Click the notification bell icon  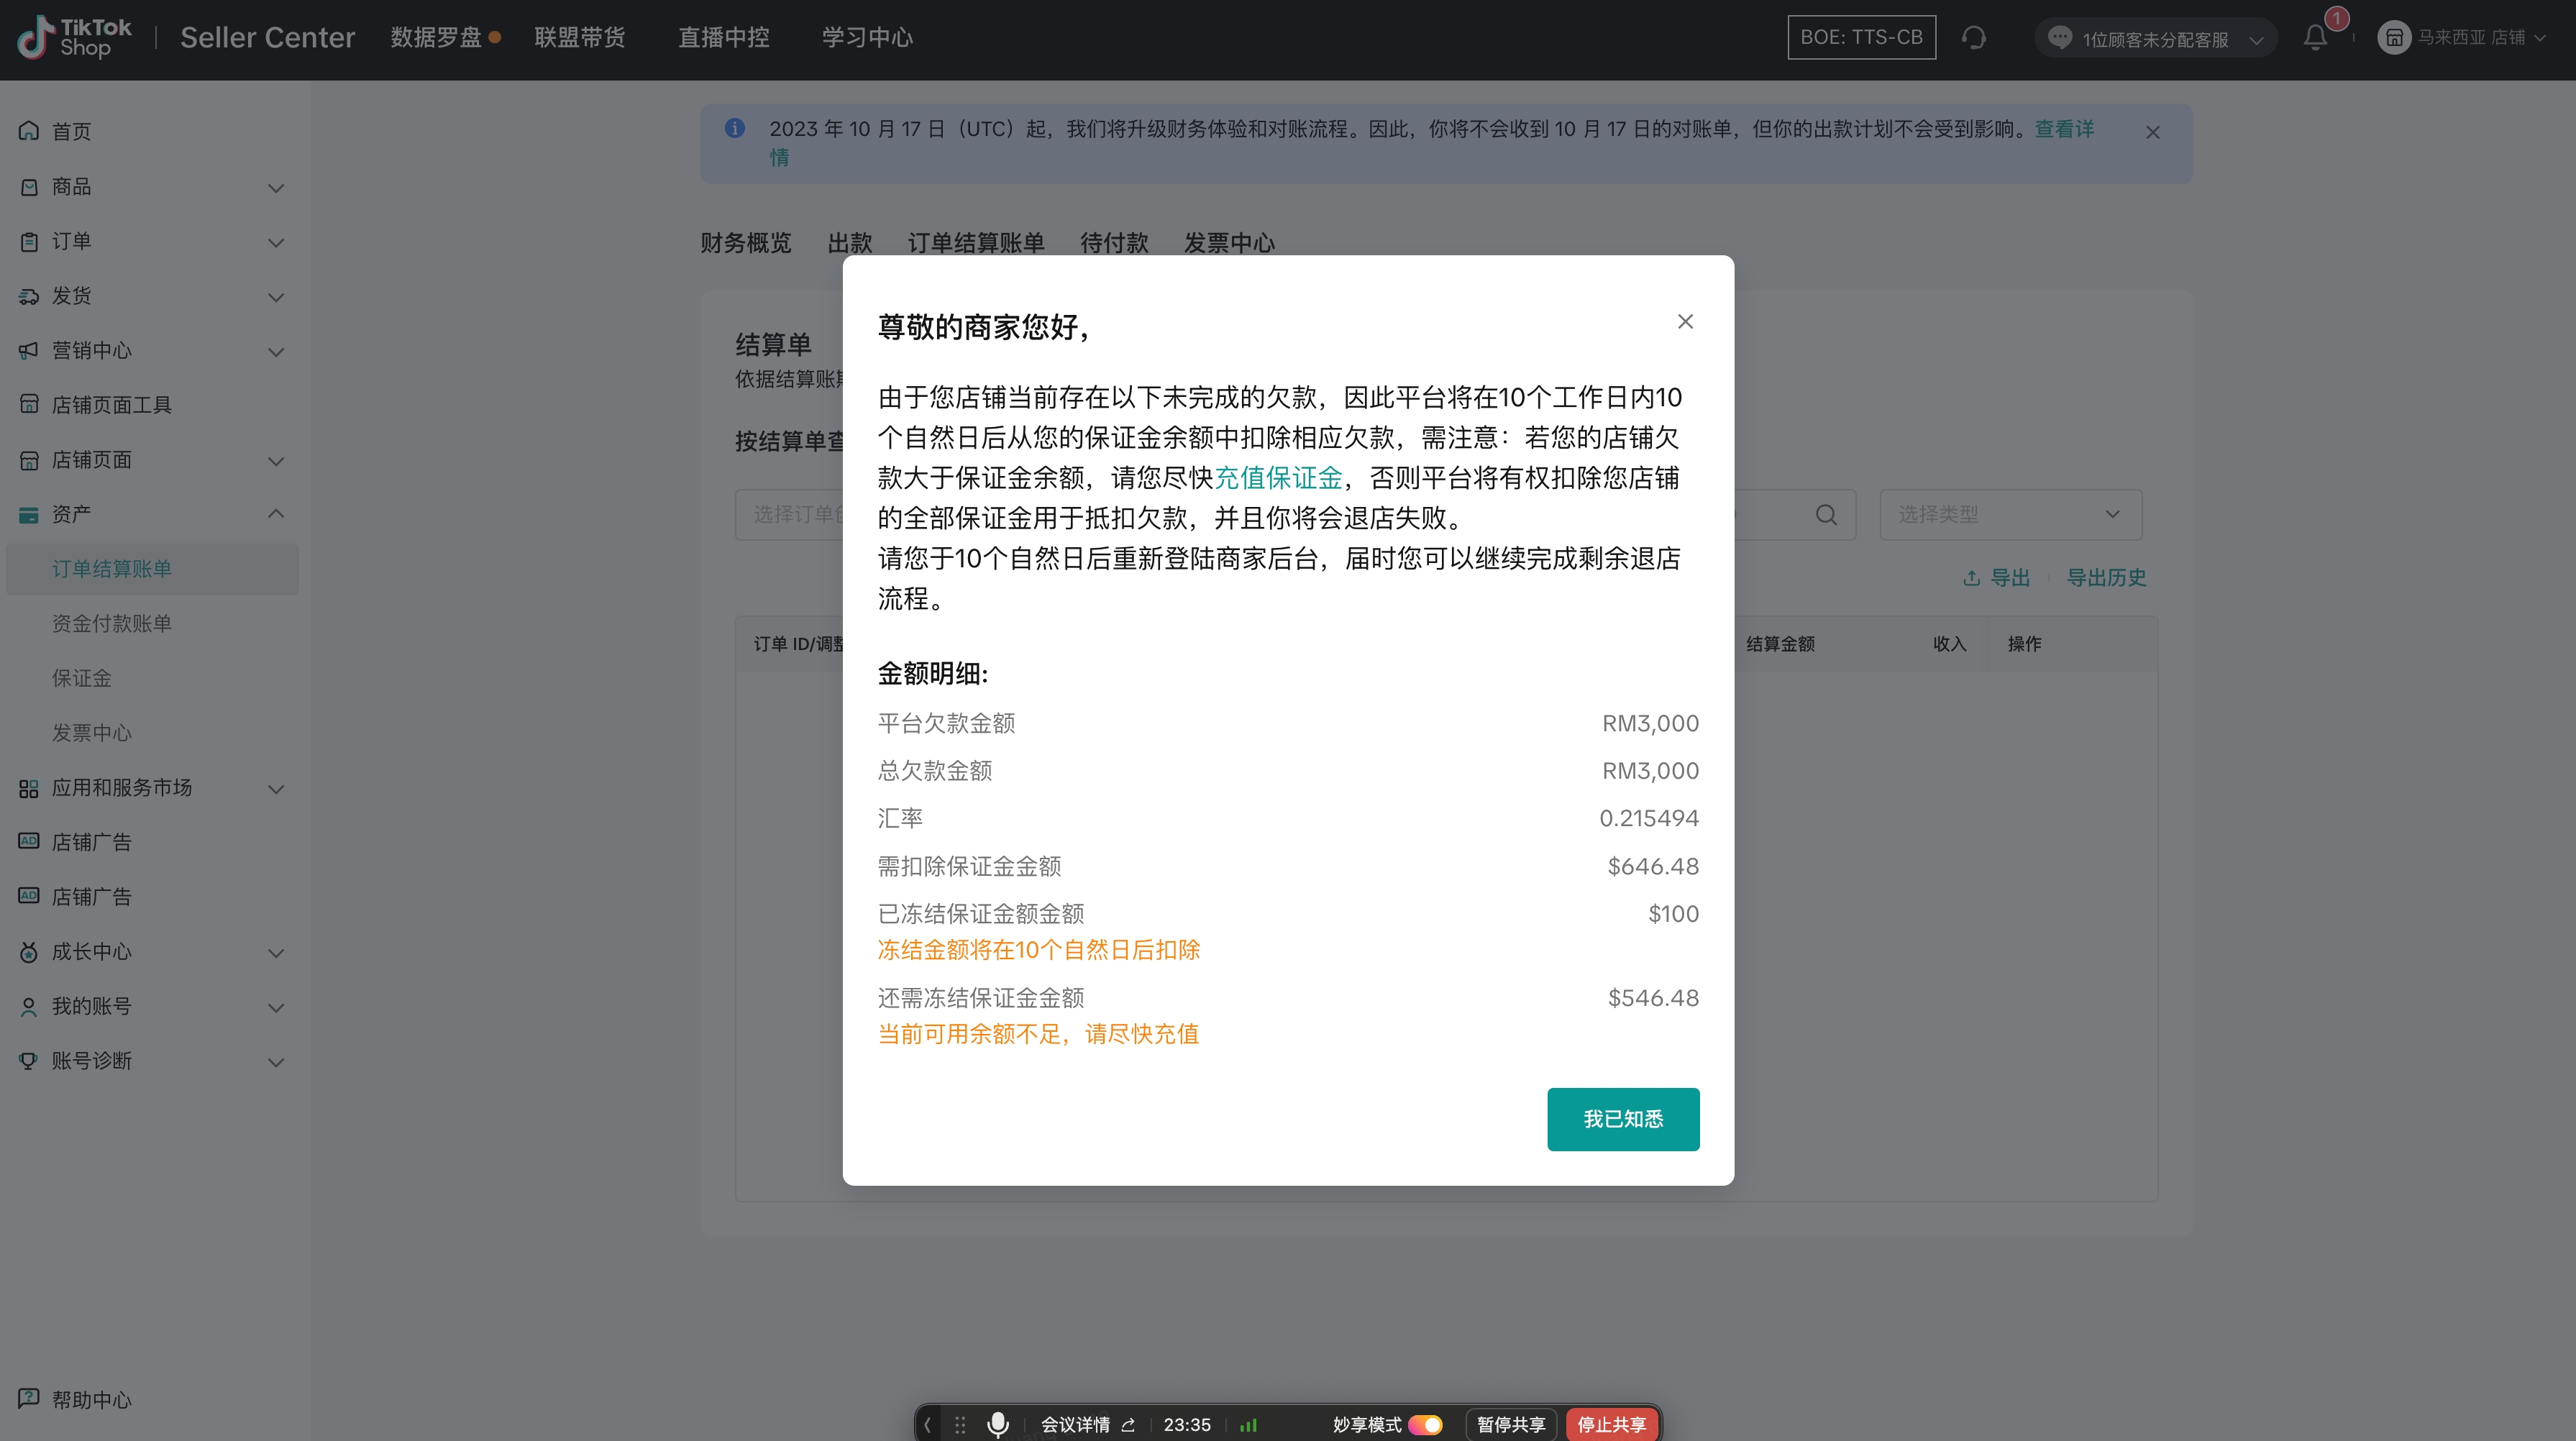point(2314,38)
